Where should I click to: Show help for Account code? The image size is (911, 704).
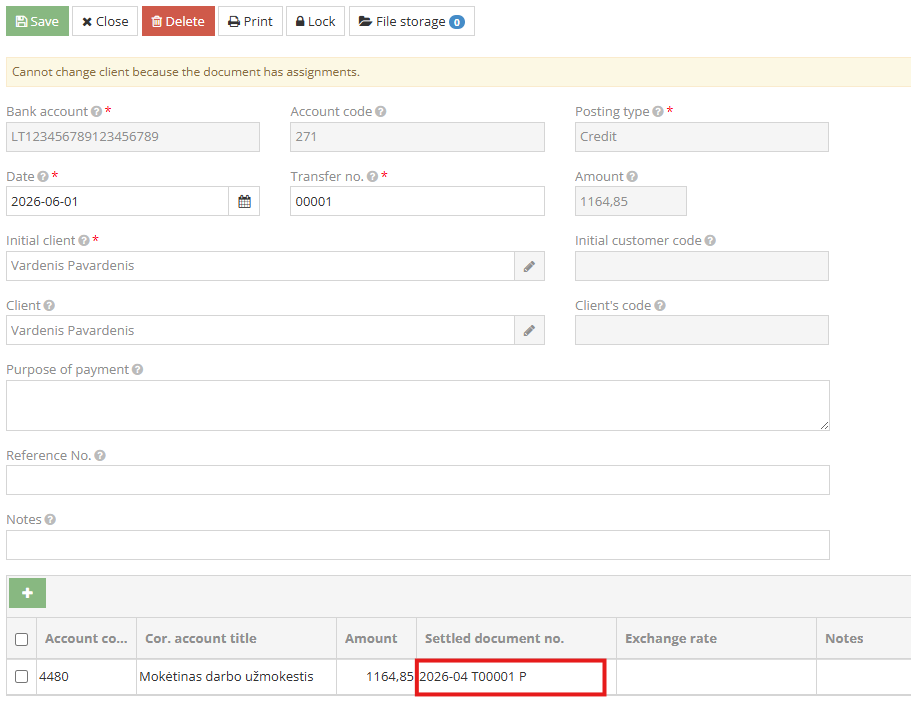coord(381,112)
